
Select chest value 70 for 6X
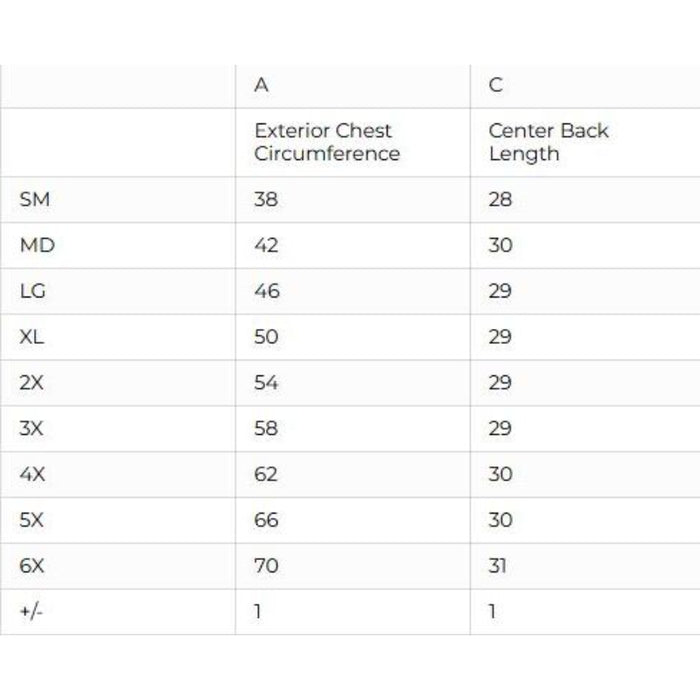pos(266,565)
